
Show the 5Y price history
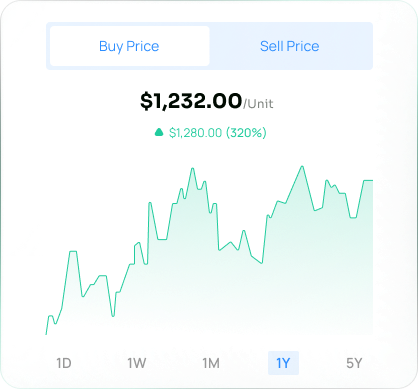pos(354,363)
